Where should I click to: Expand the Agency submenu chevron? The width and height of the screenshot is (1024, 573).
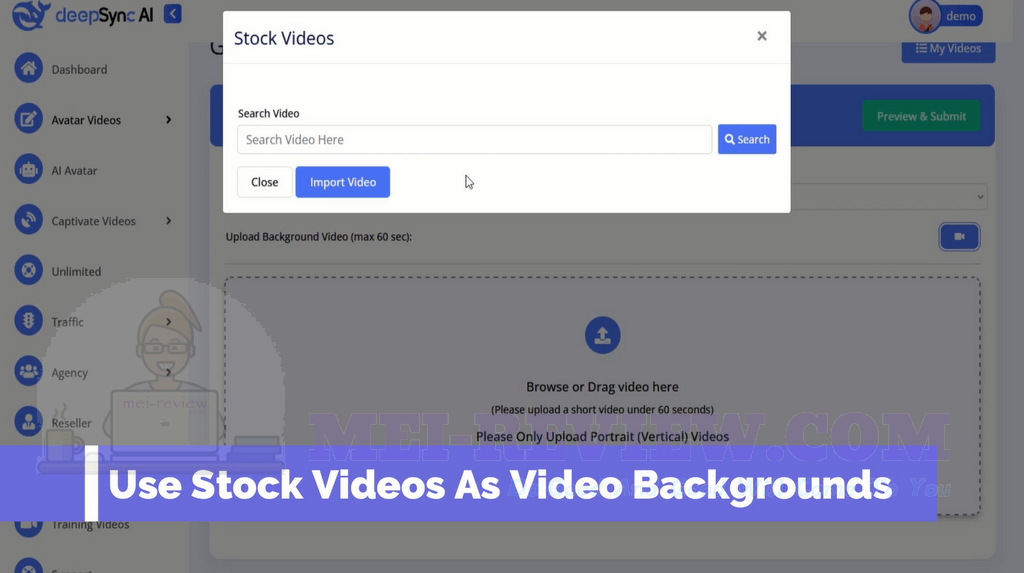pyautogui.click(x=168, y=372)
